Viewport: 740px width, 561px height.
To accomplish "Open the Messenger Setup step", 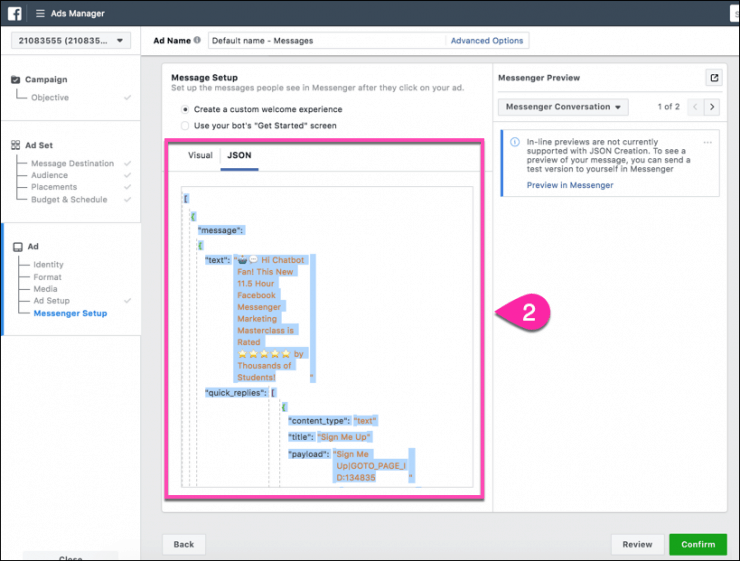I will click(70, 313).
